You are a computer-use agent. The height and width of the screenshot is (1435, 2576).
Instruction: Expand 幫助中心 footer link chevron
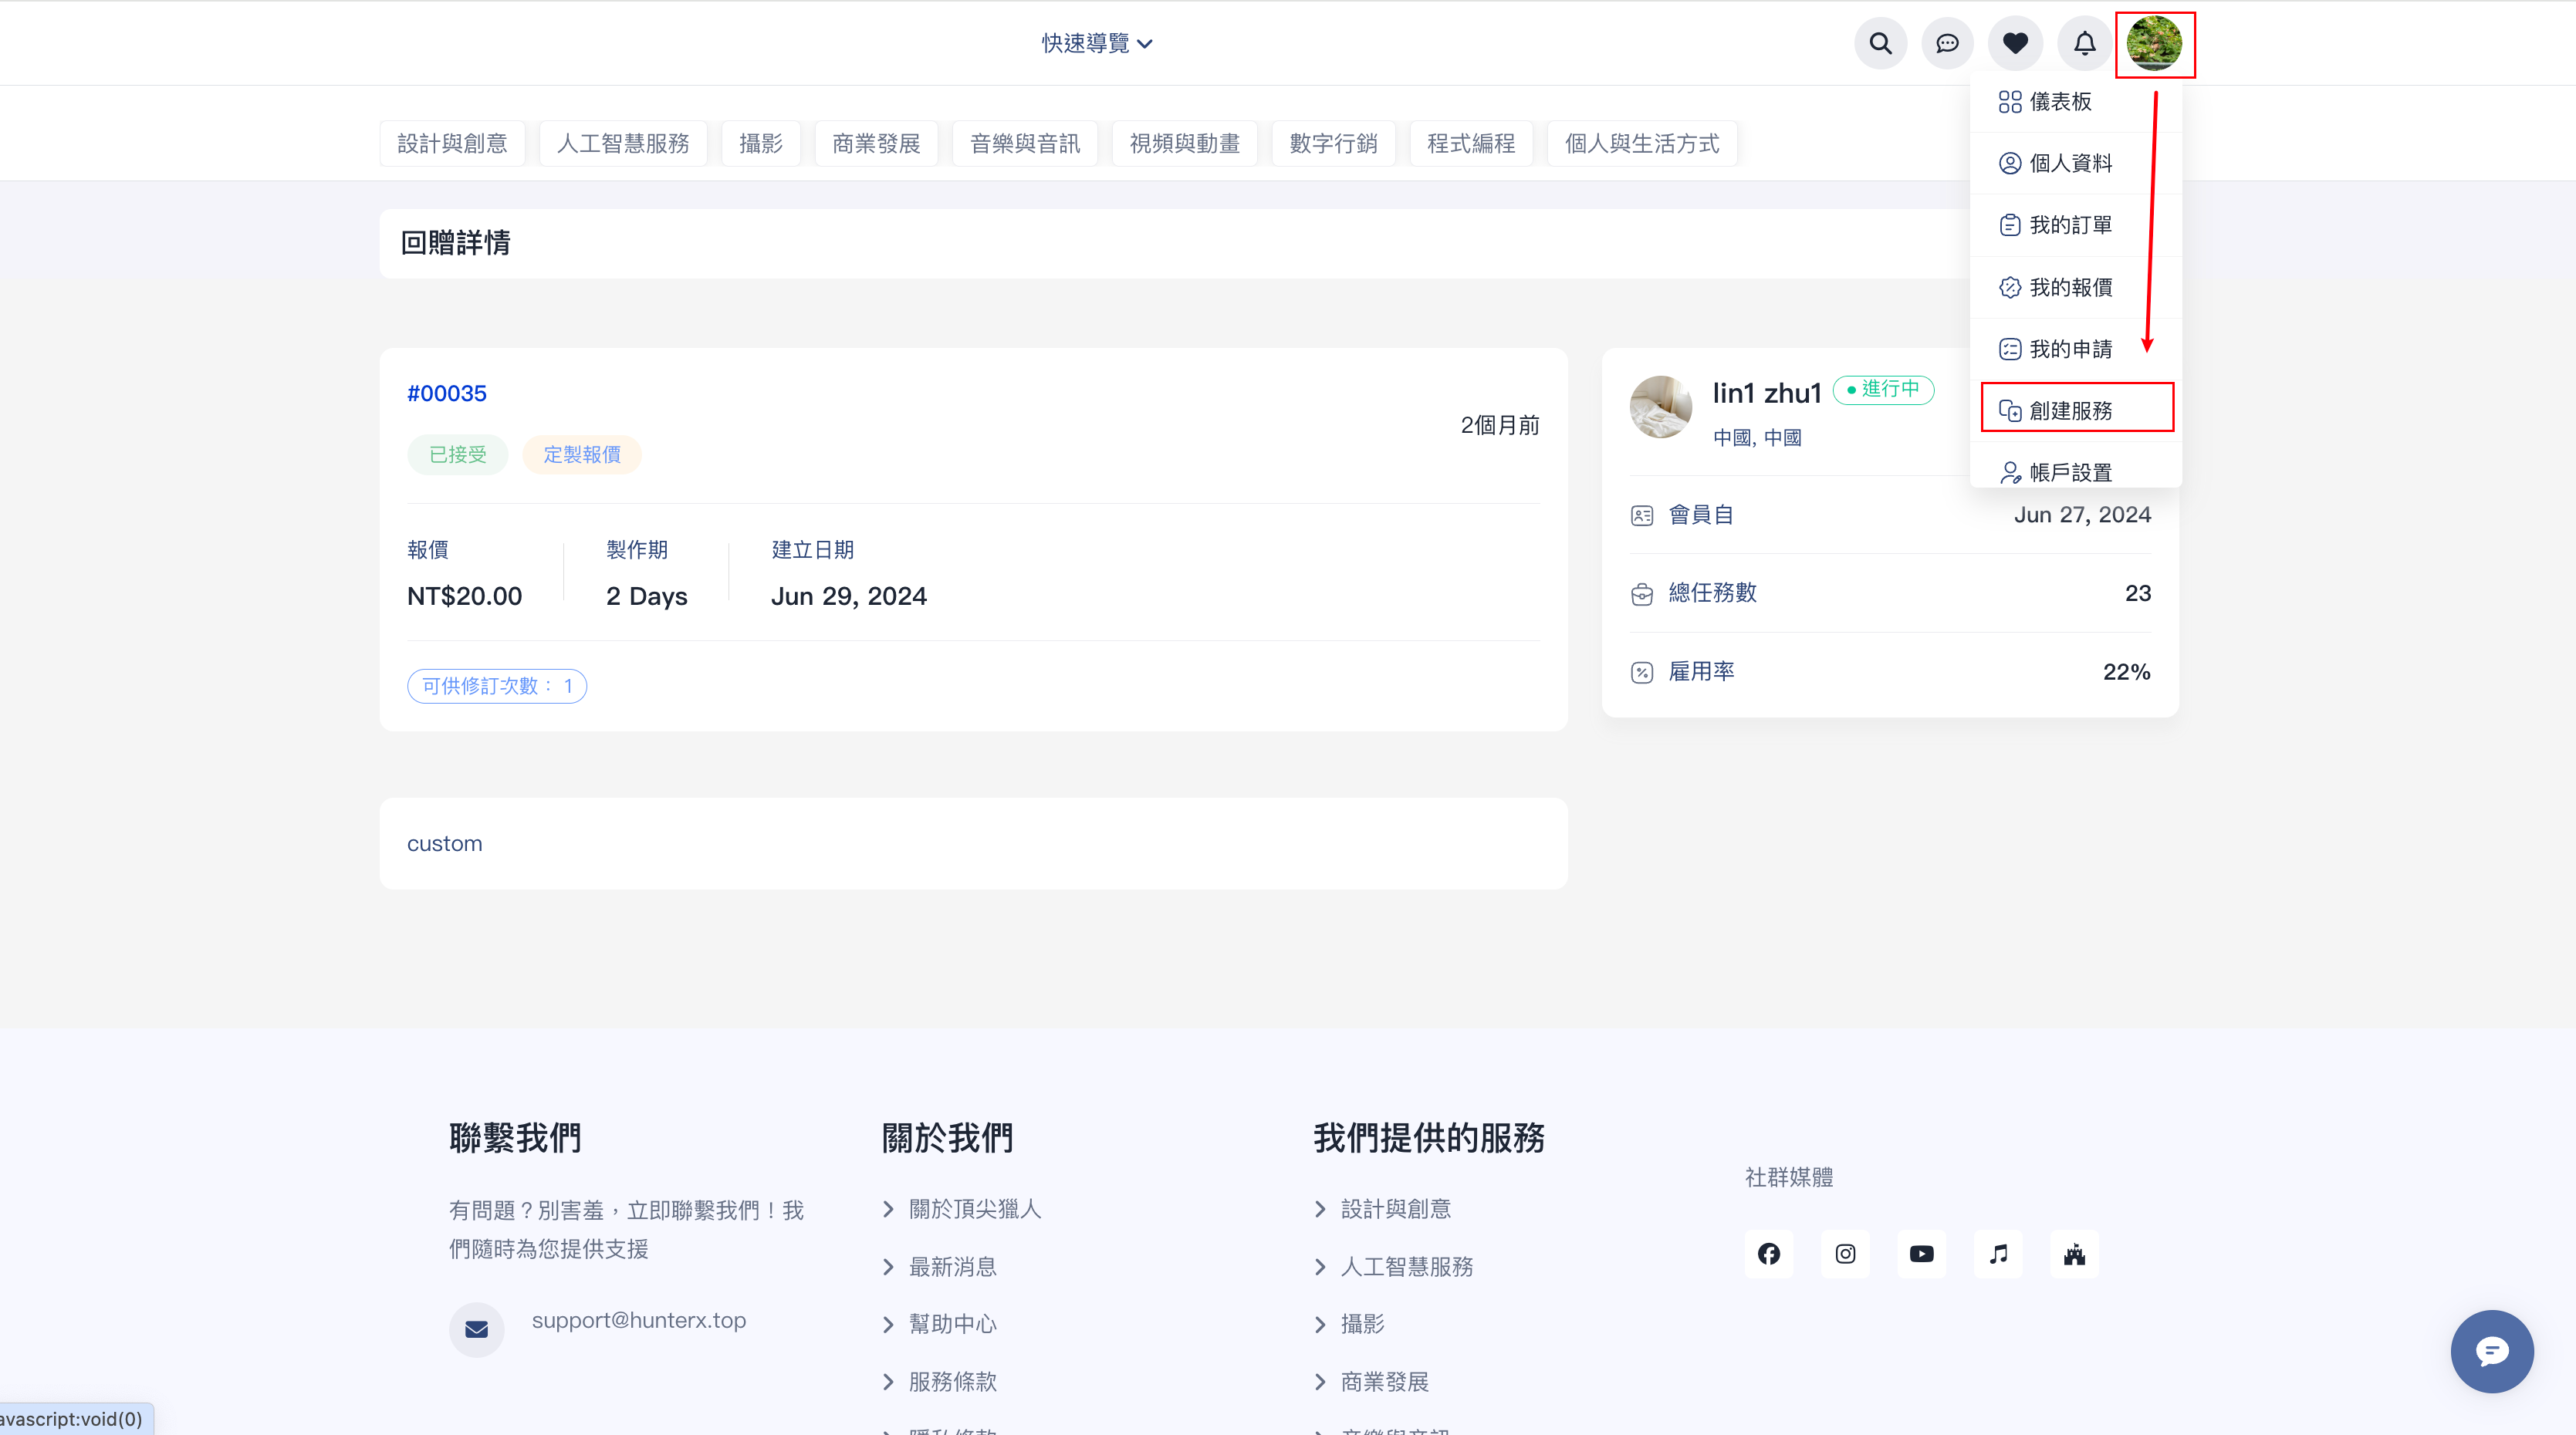[888, 1324]
